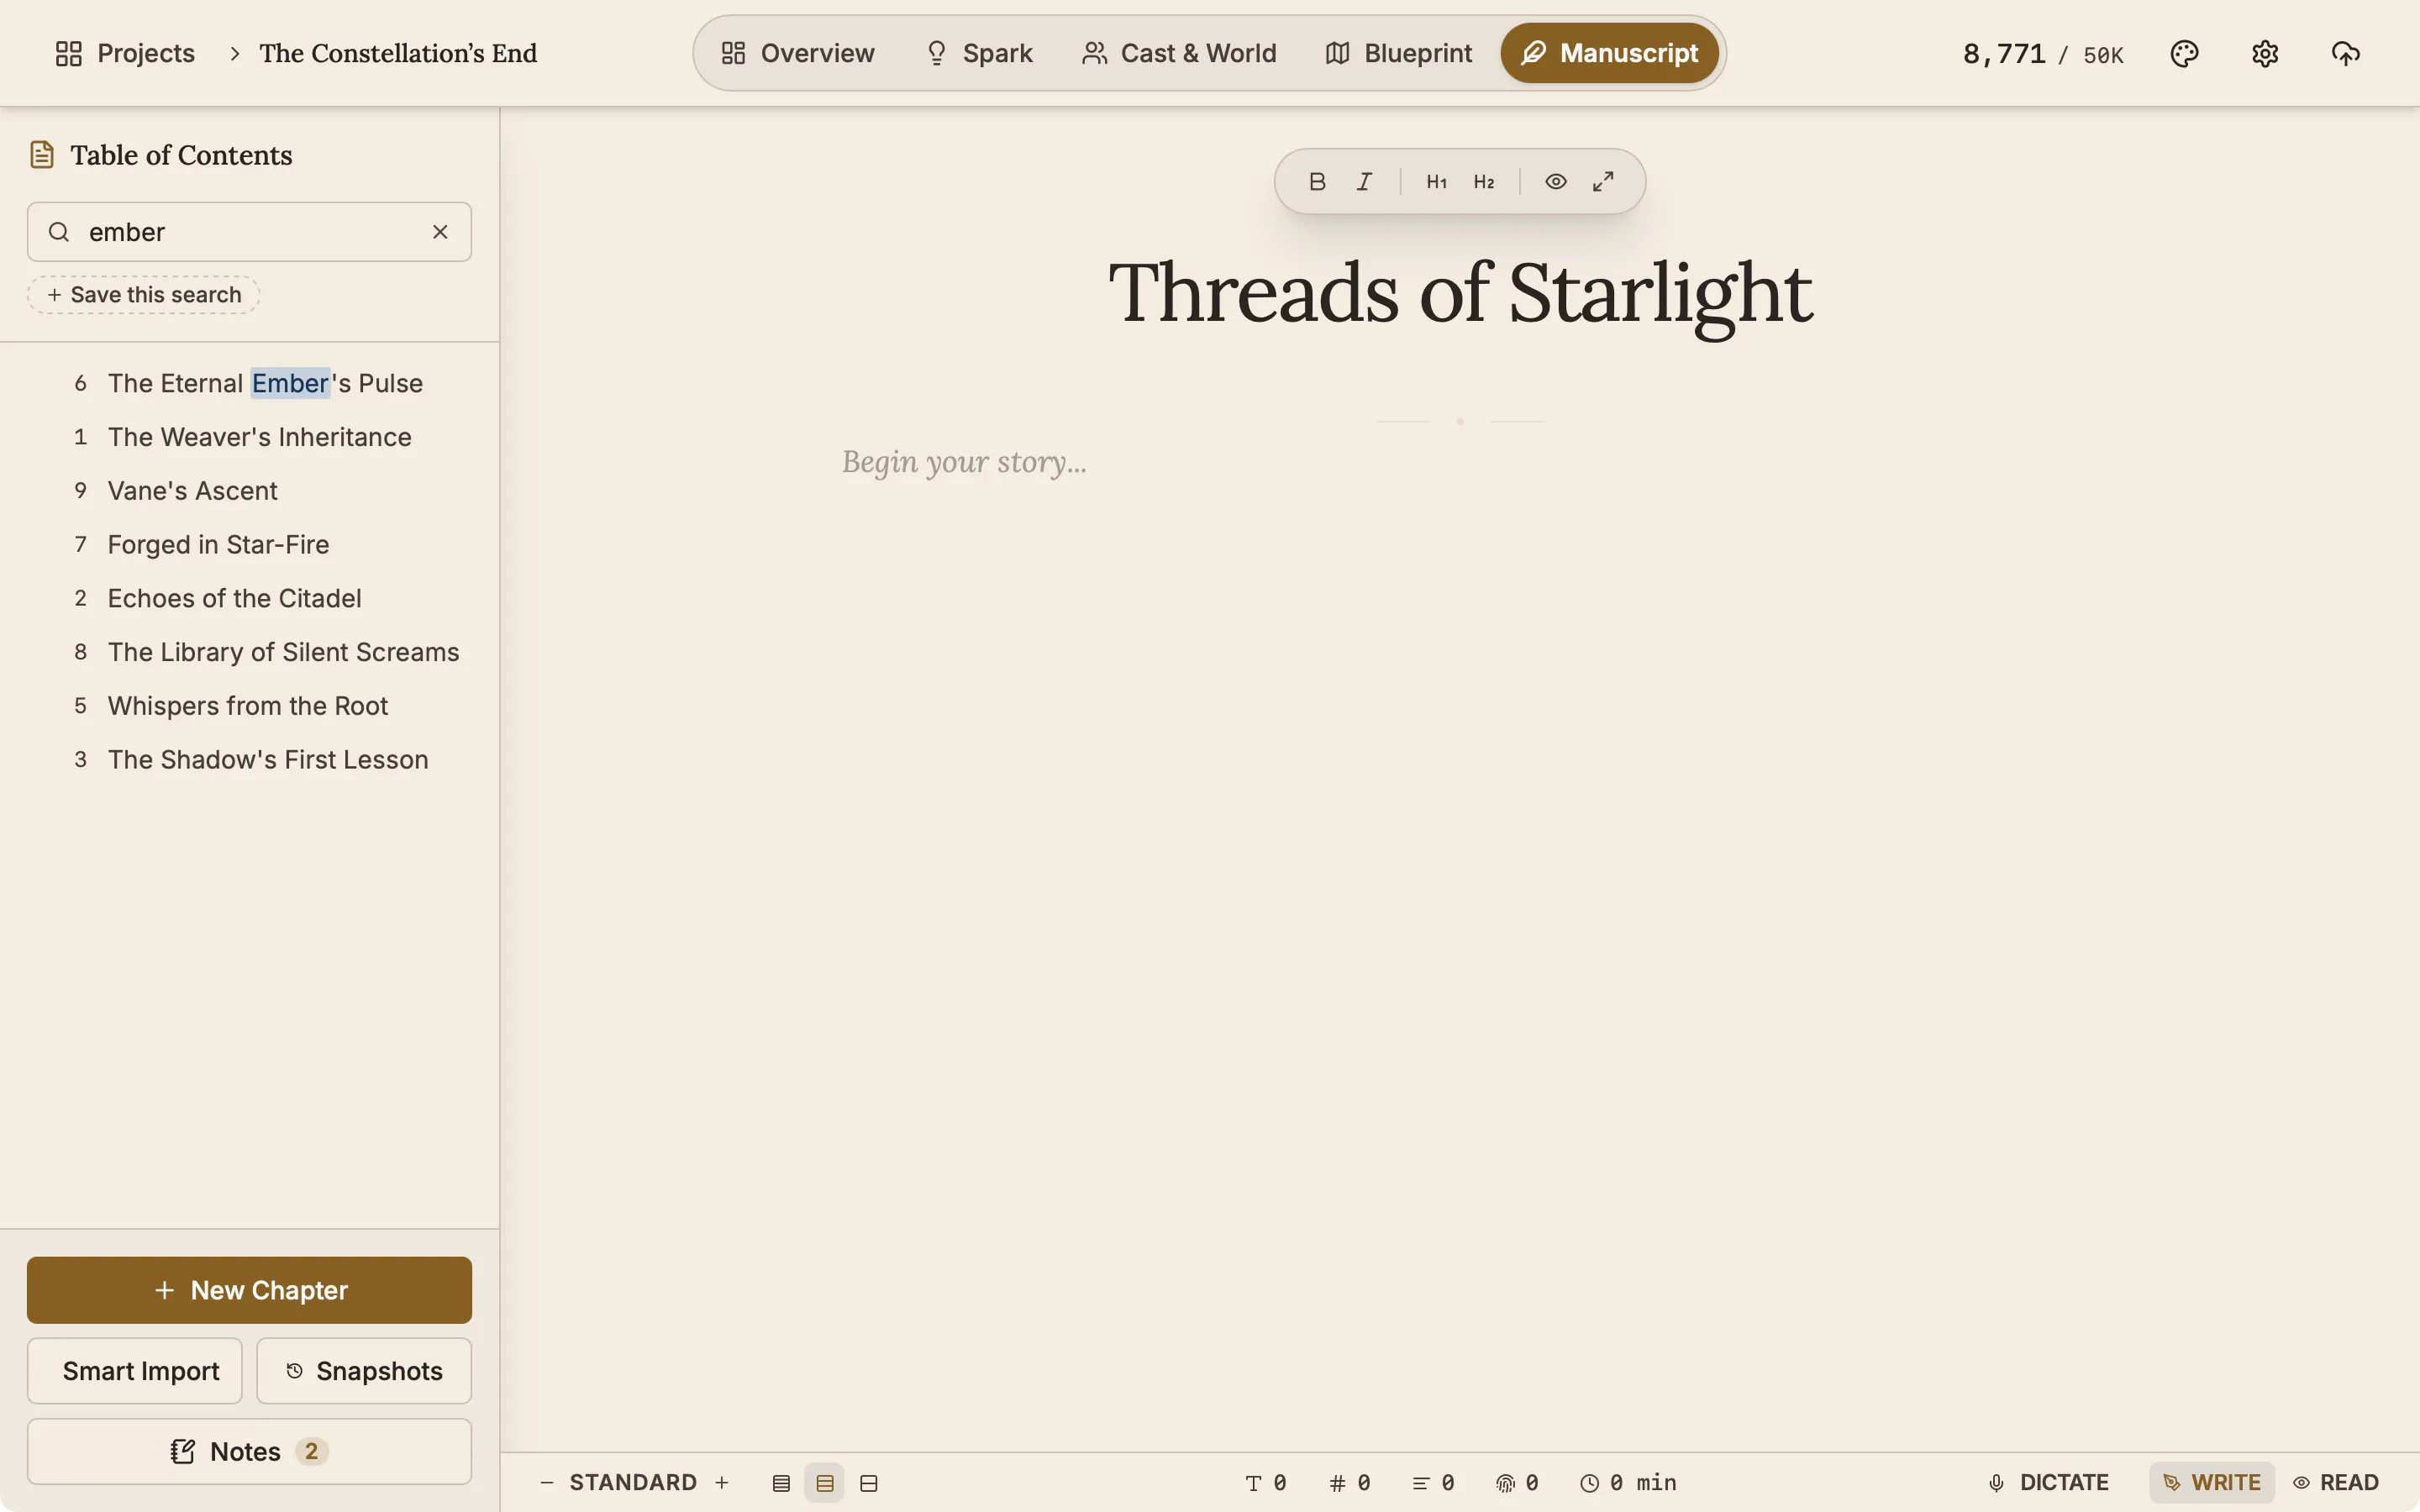This screenshot has width=2420, height=1512.
Task: Expand editor to fullscreen with the arrows icon
Action: coord(1603,181)
